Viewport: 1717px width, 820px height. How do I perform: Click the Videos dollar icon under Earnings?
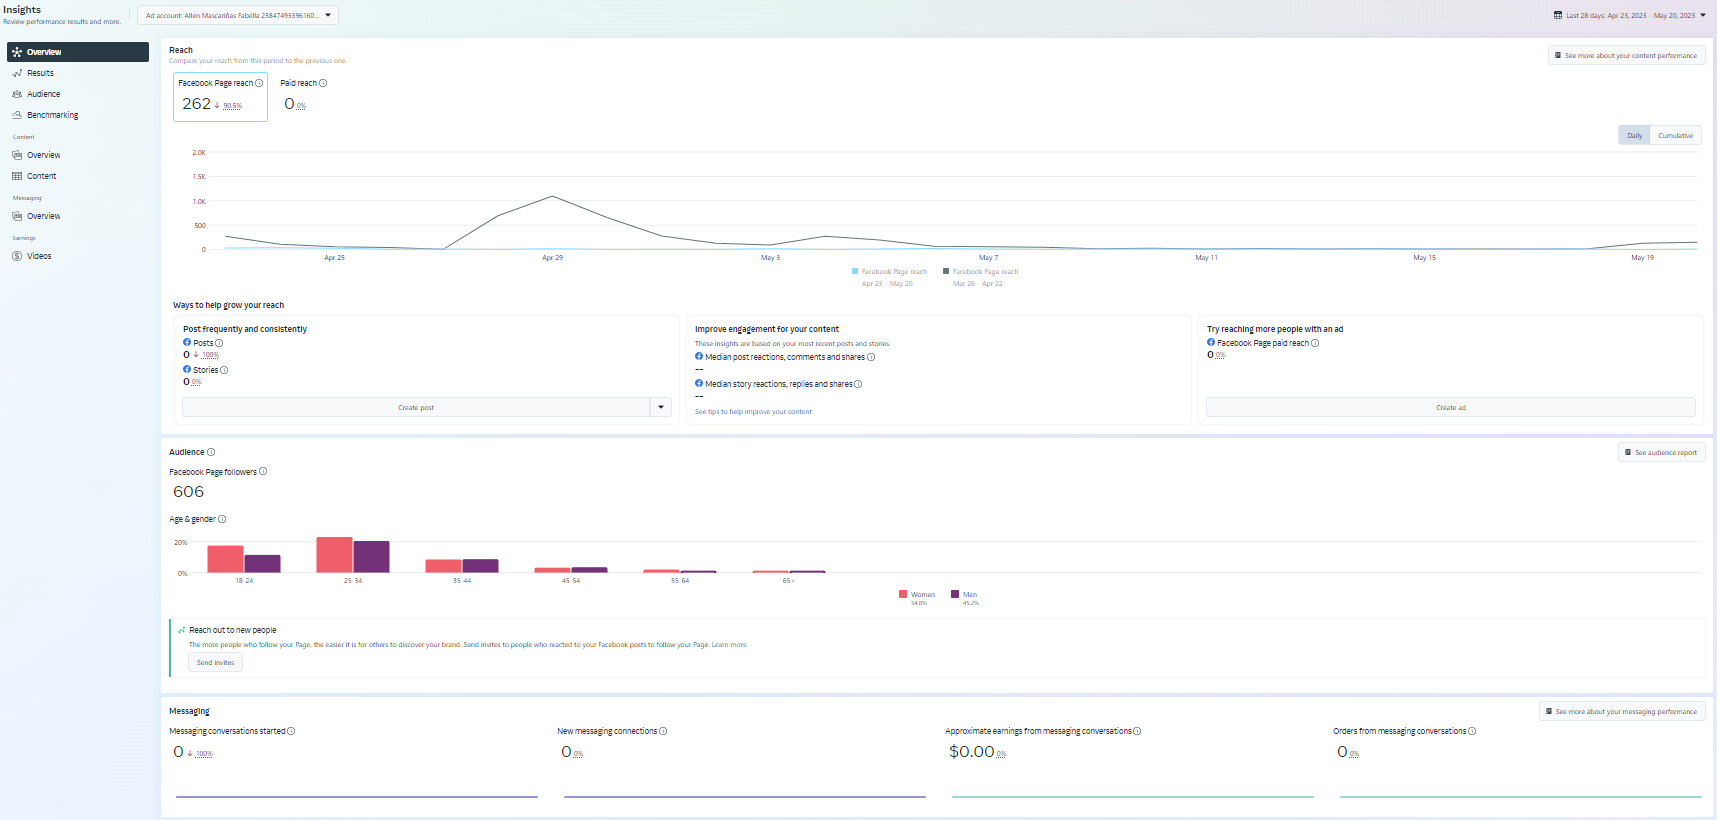click(17, 256)
